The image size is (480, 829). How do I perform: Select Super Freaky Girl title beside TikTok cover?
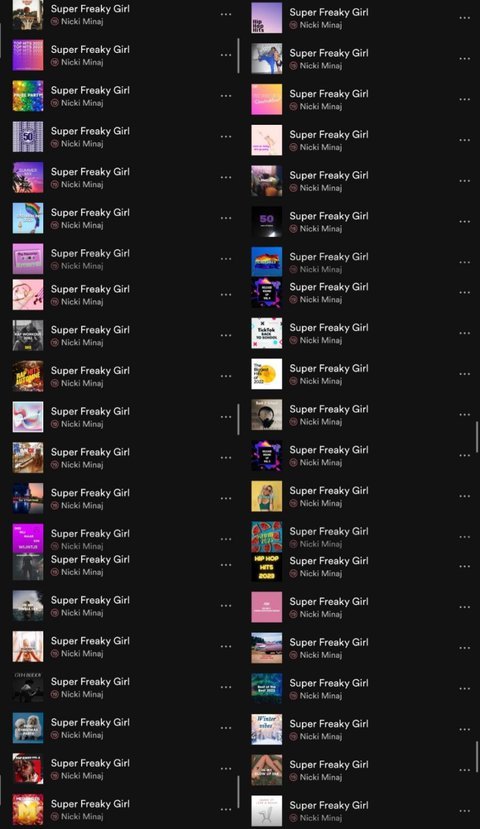(329, 328)
